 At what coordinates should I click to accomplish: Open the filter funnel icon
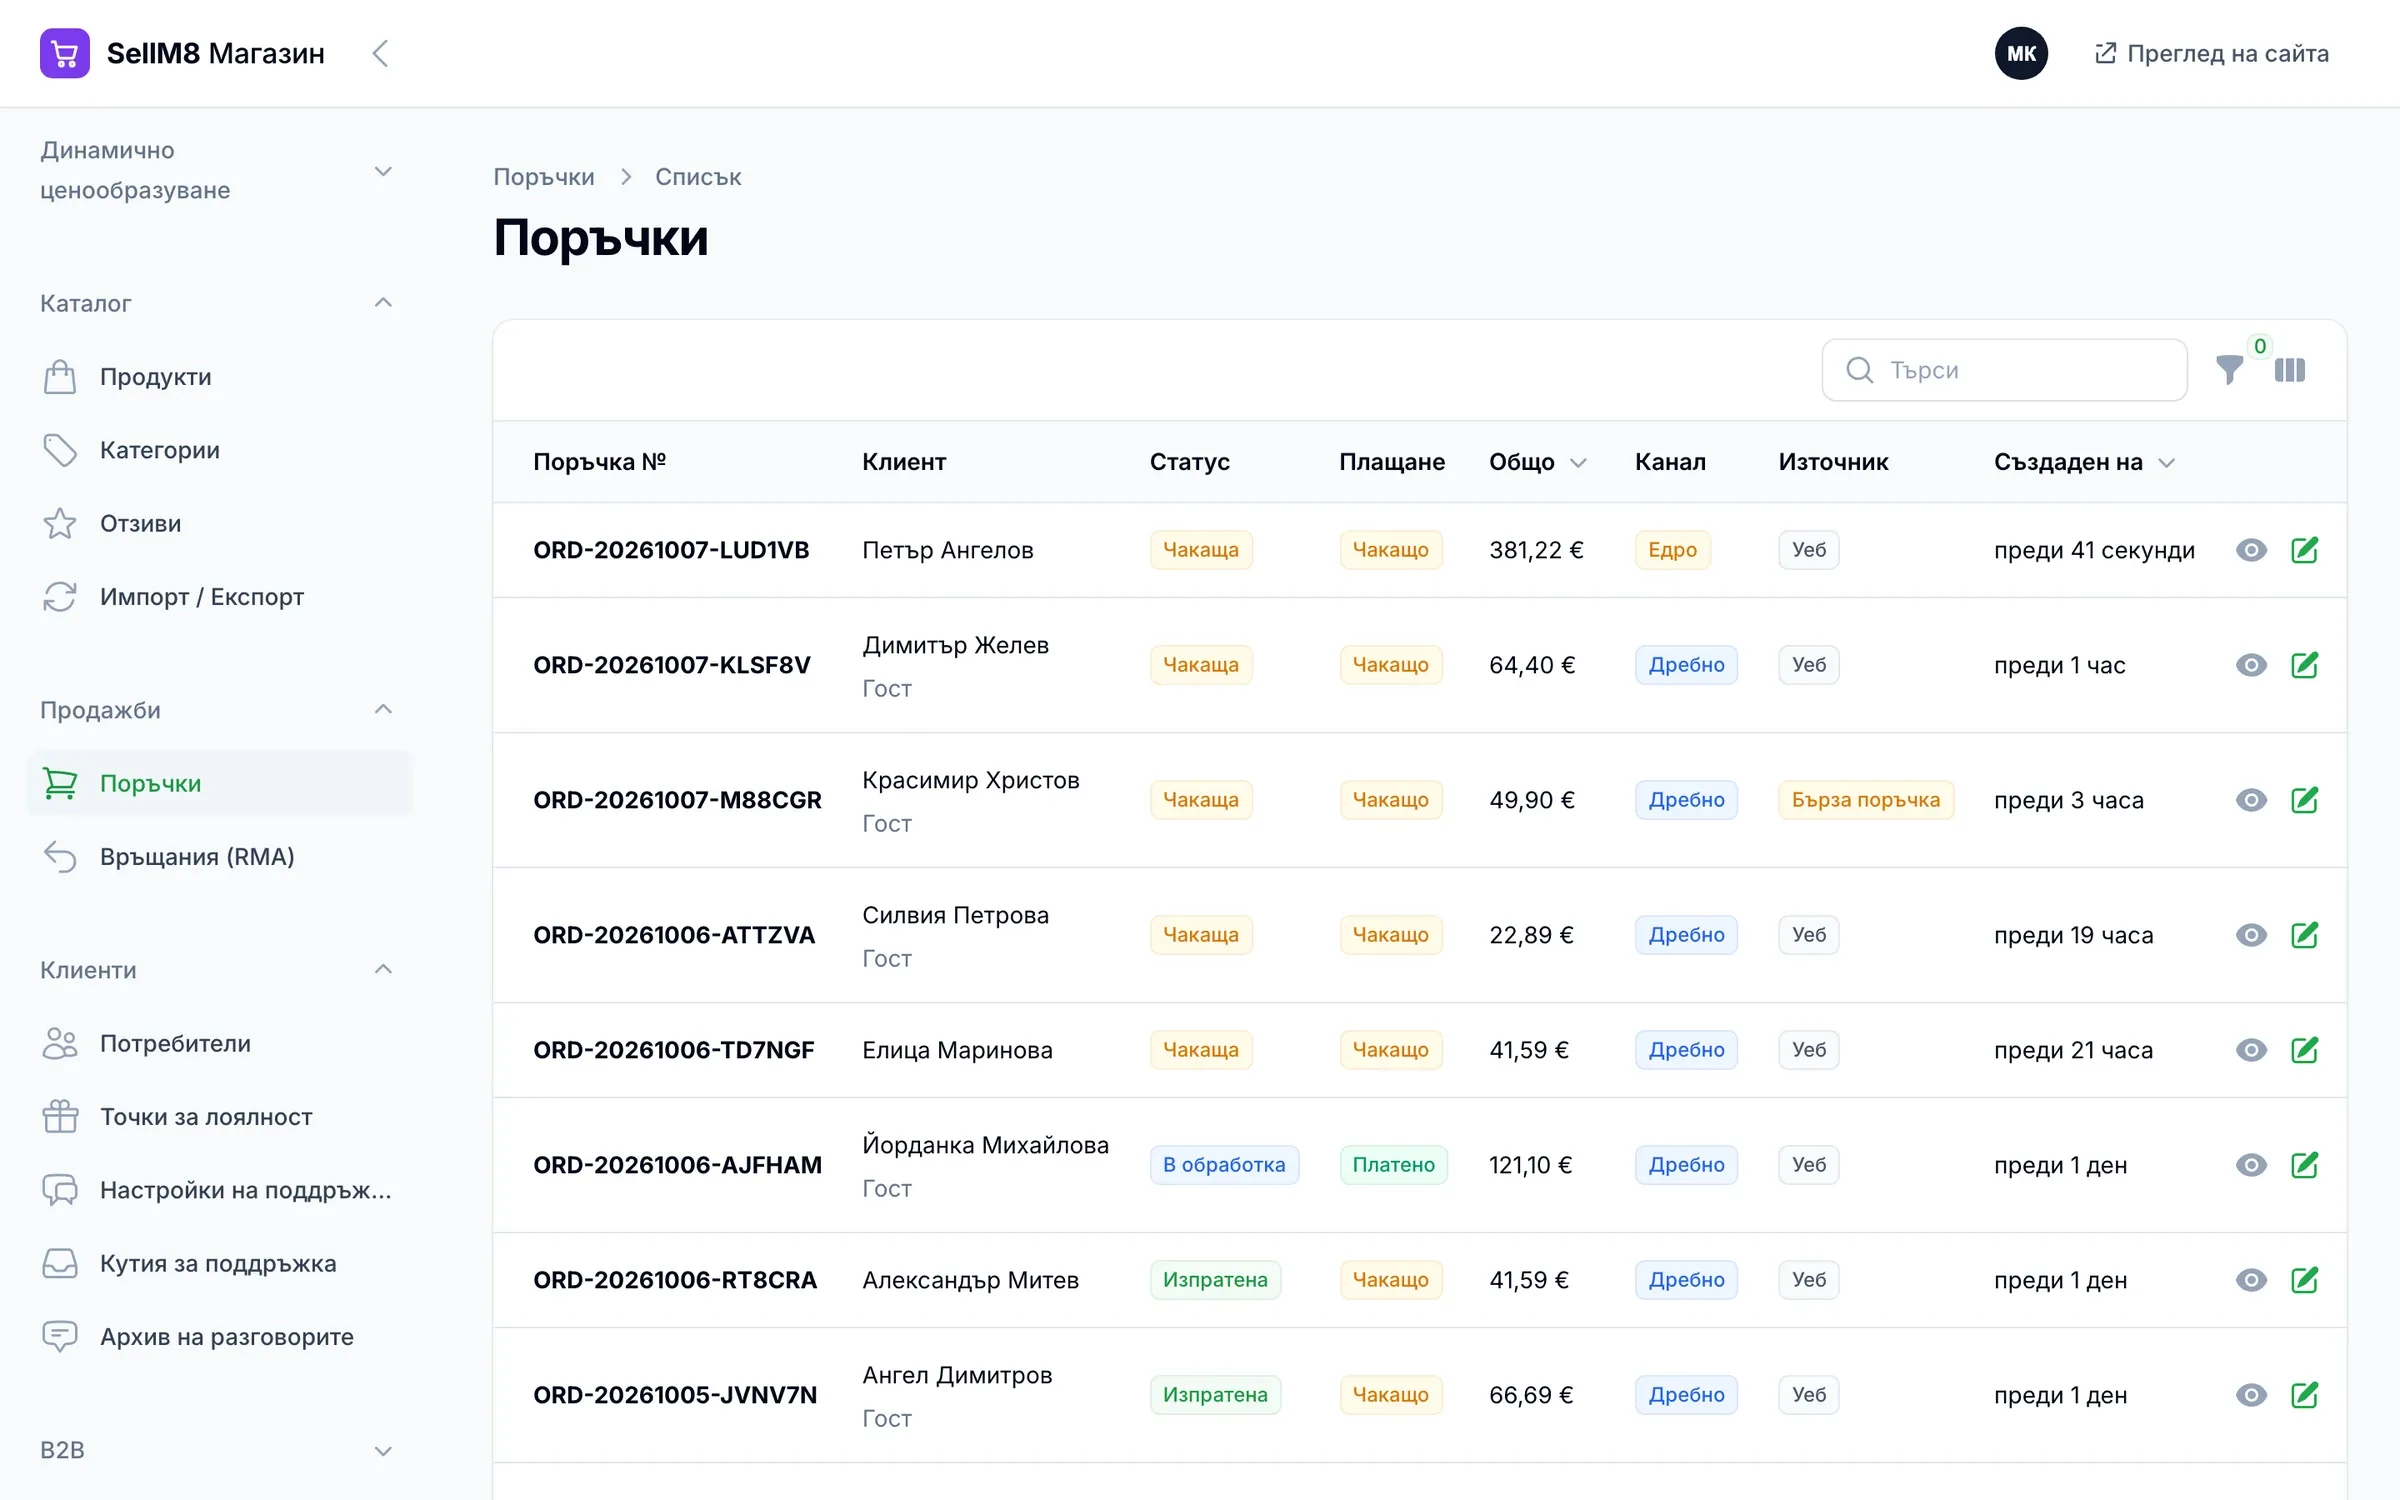tap(2229, 370)
